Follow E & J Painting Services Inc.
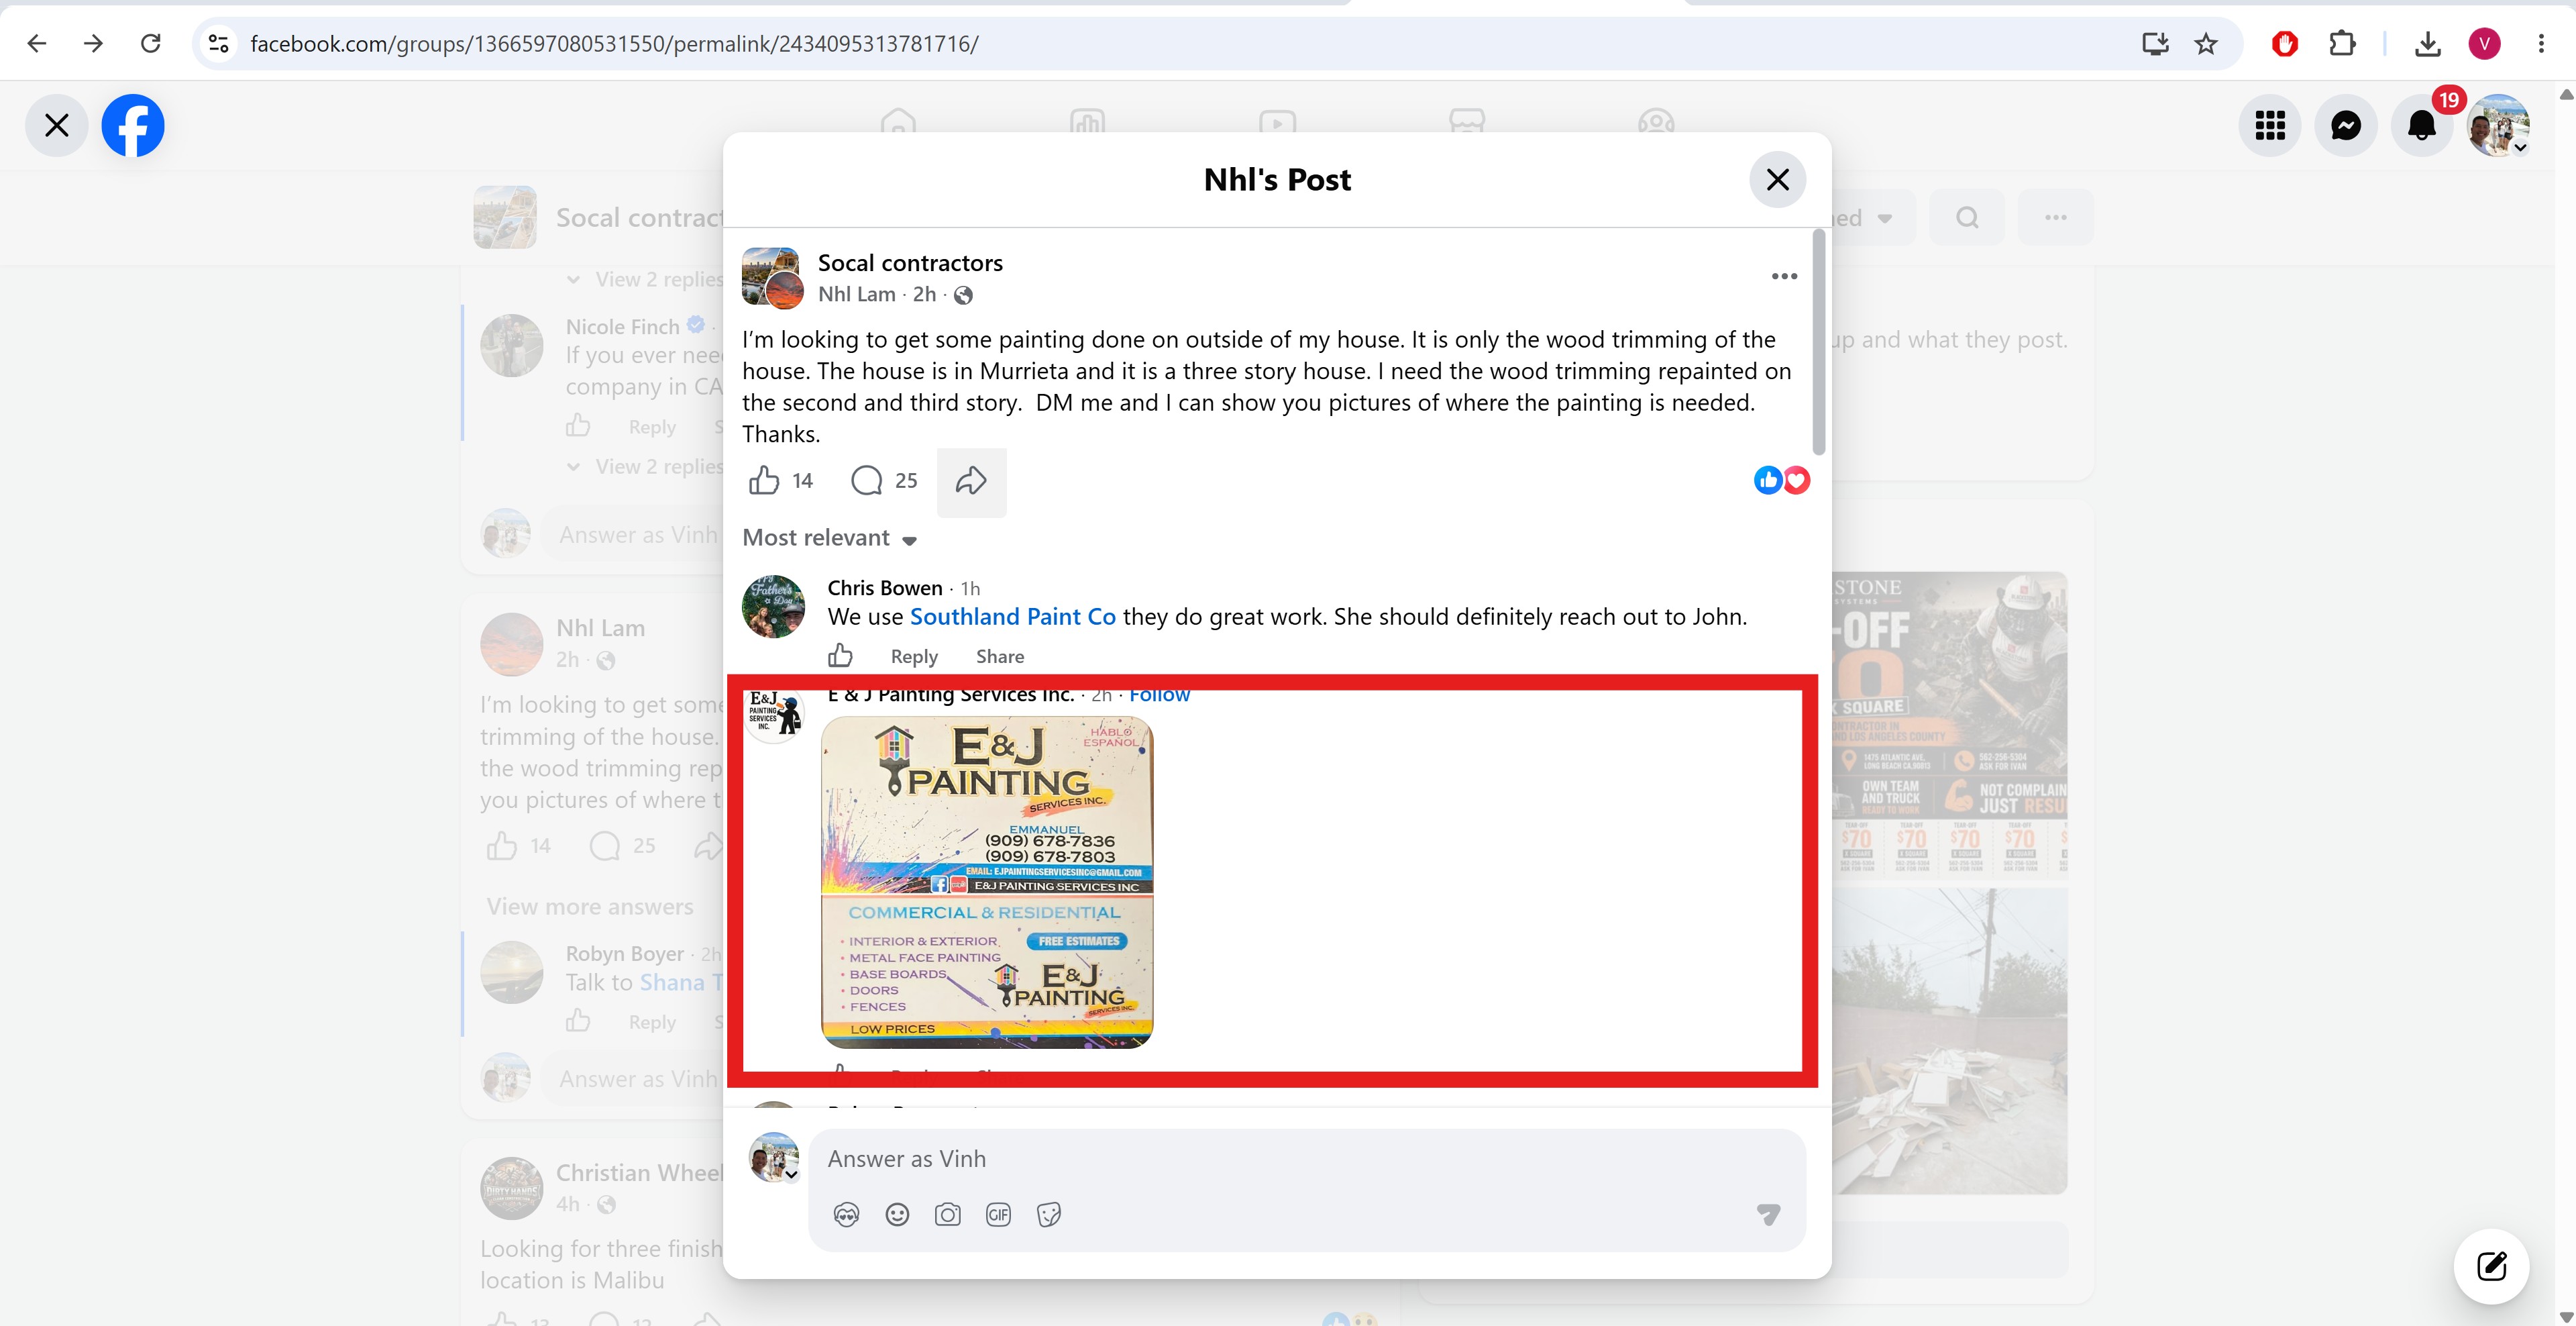The width and height of the screenshot is (2576, 1326). pyautogui.click(x=1159, y=695)
